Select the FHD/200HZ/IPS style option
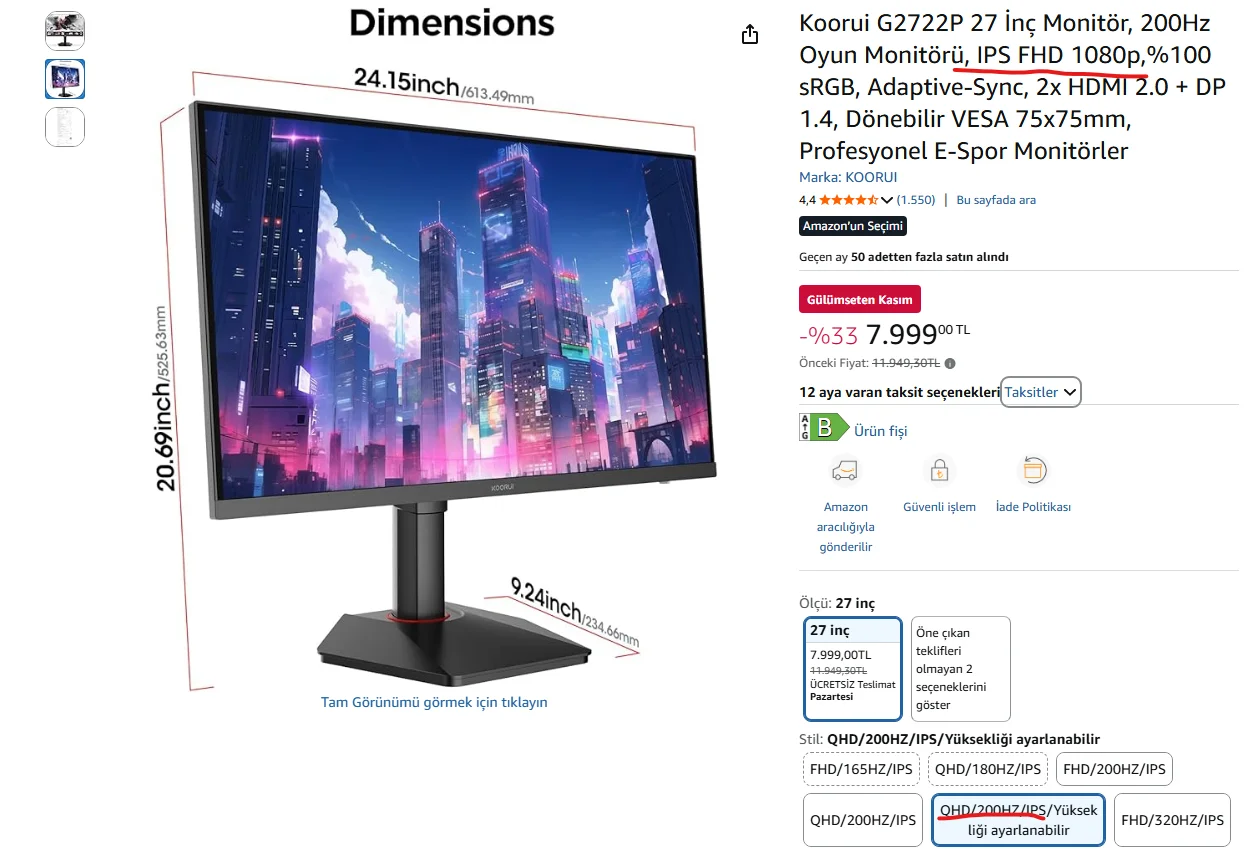1253x854 pixels. (1114, 769)
